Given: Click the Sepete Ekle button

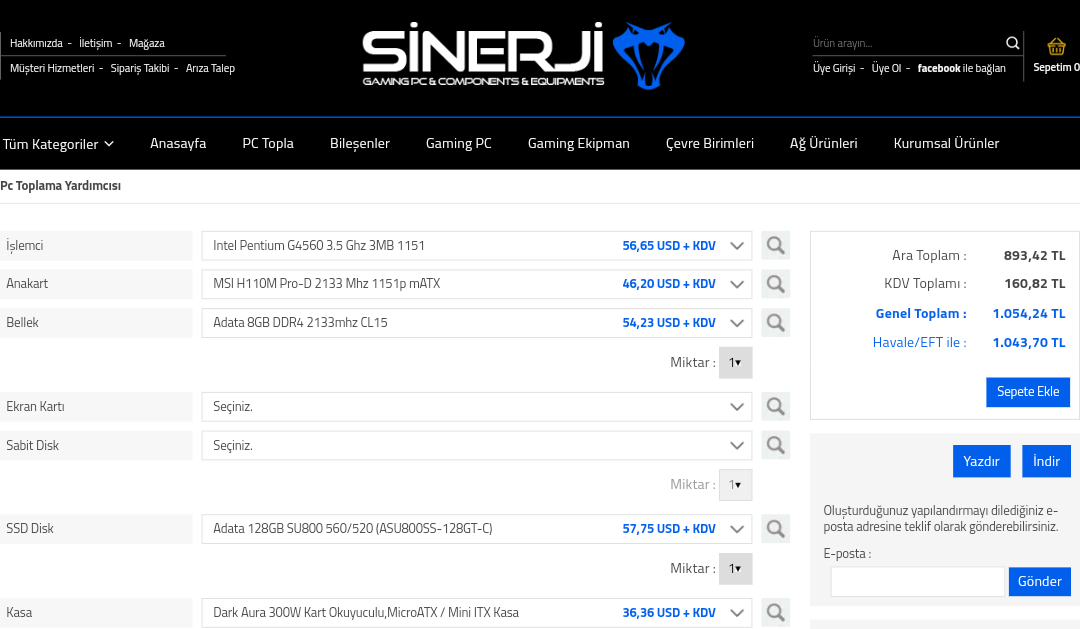Looking at the screenshot, I should click(x=1028, y=392).
